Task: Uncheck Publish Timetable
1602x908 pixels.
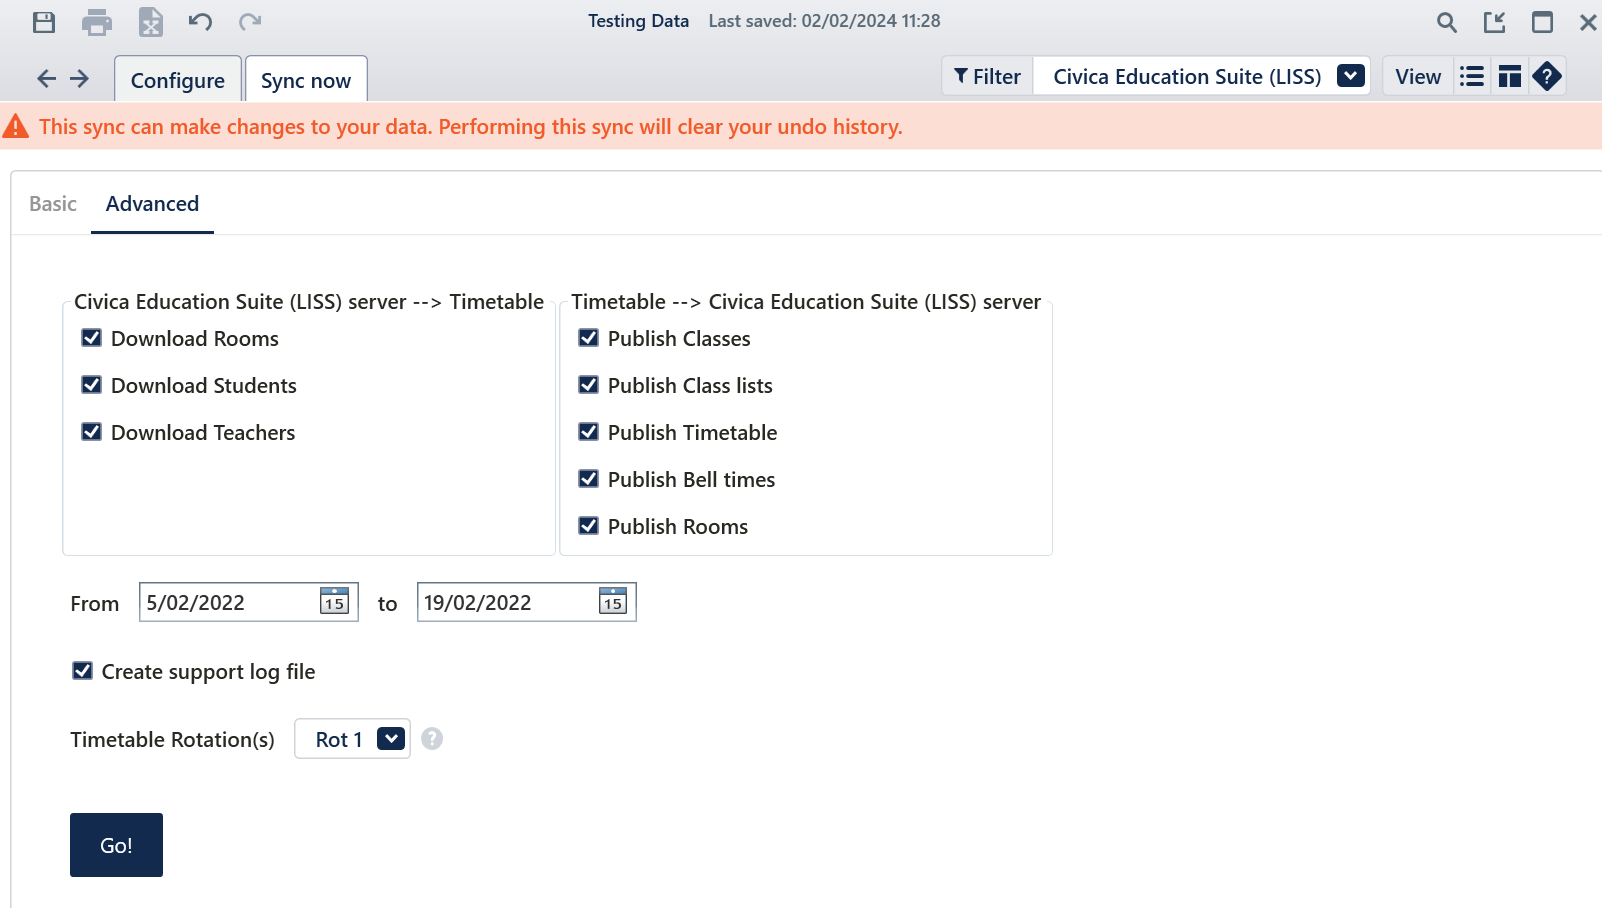Action: pyautogui.click(x=588, y=432)
